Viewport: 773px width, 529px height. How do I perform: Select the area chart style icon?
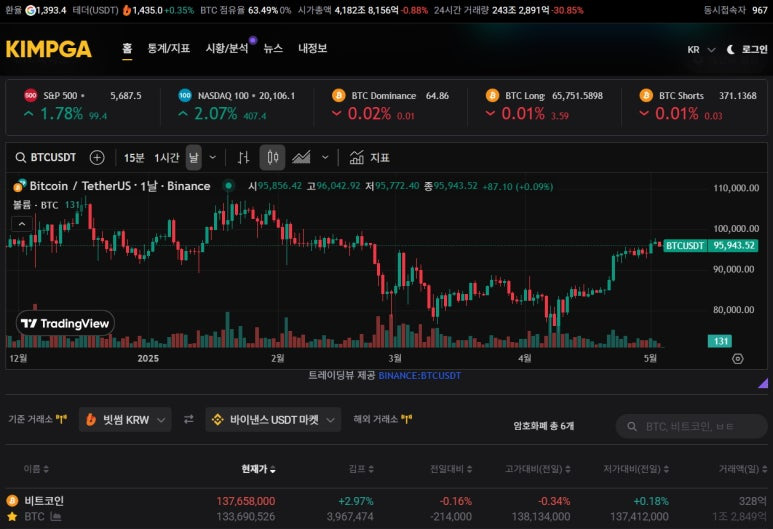301,158
